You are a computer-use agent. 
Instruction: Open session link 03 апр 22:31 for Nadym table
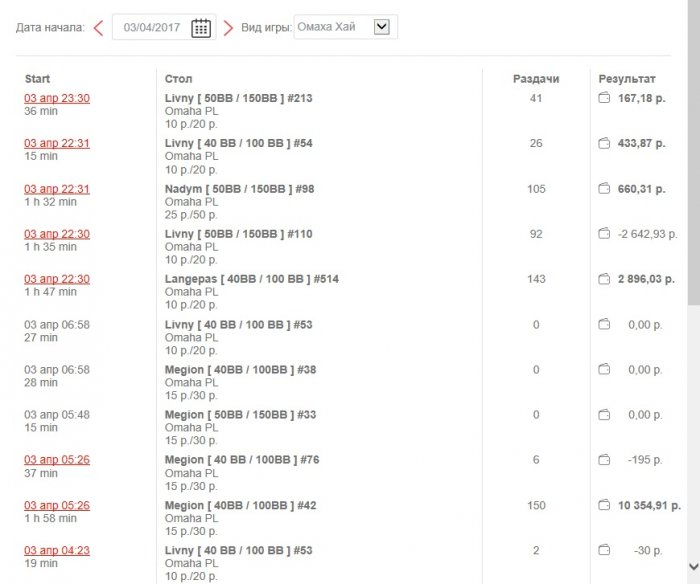(x=57, y=189)
